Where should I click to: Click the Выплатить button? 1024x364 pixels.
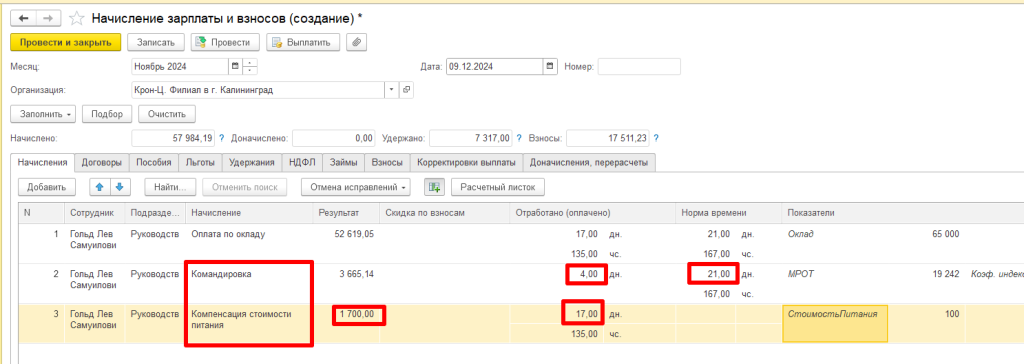click(x=304, y=42)
